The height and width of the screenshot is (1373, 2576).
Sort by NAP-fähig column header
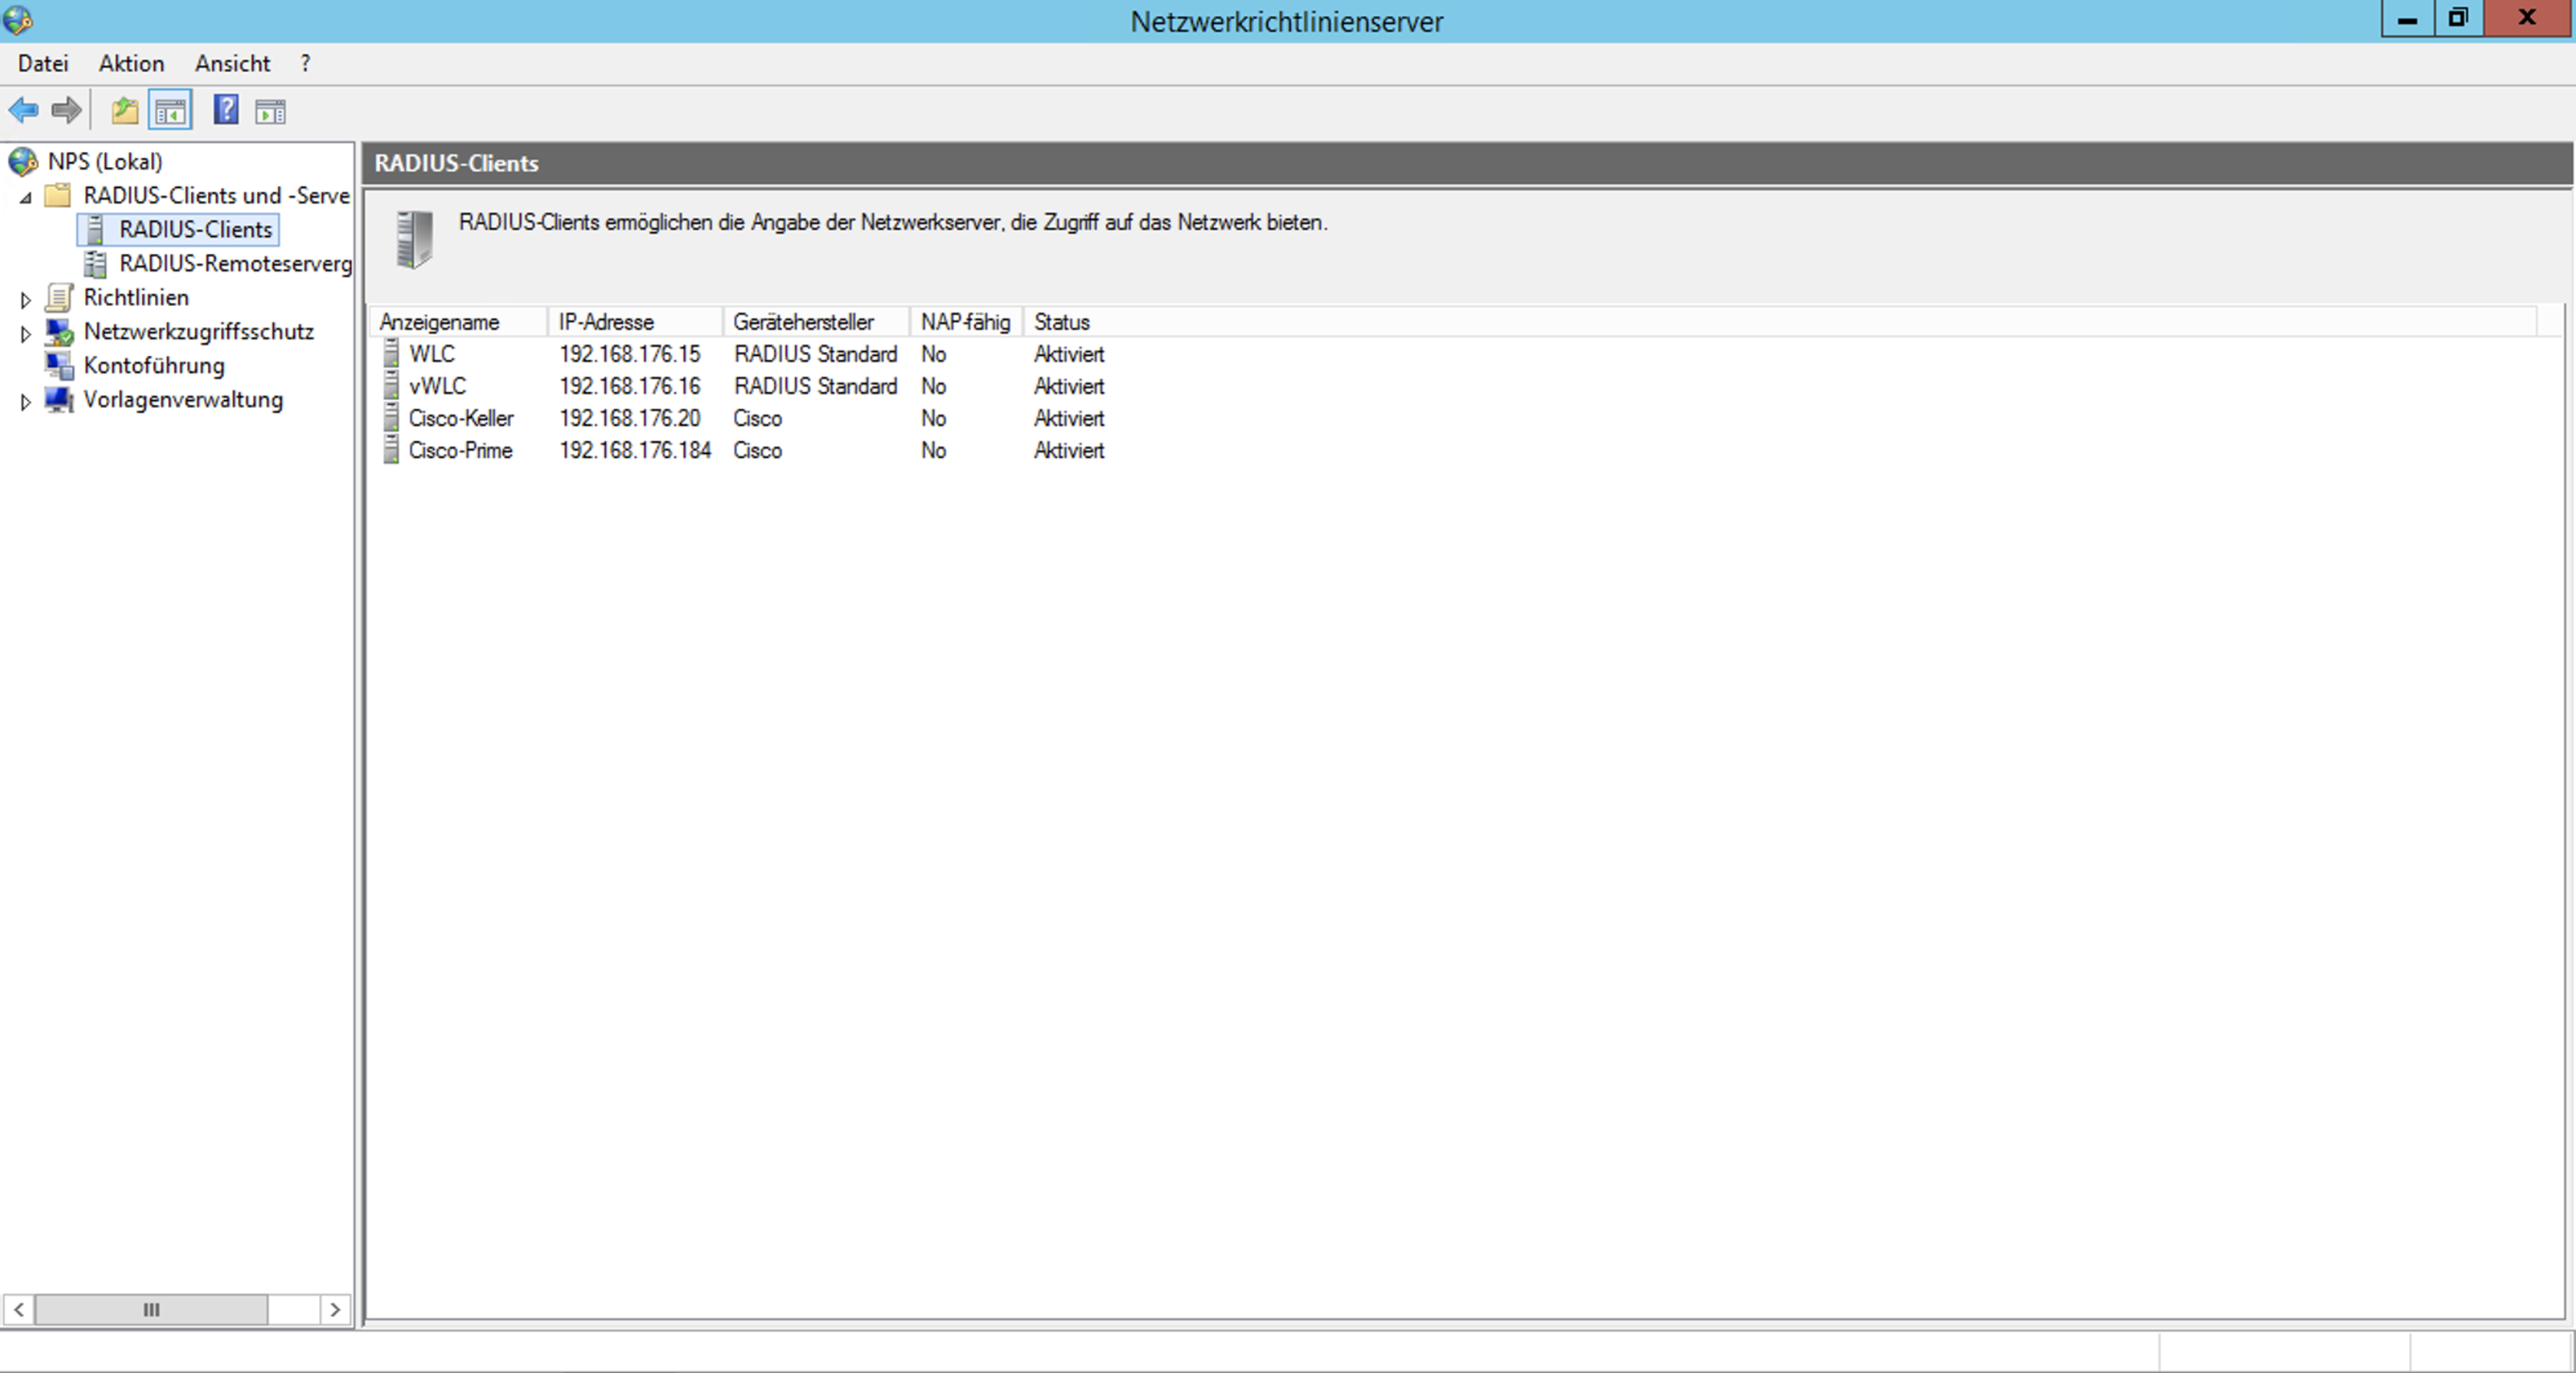pyautogui.click(x=966, y=322)
